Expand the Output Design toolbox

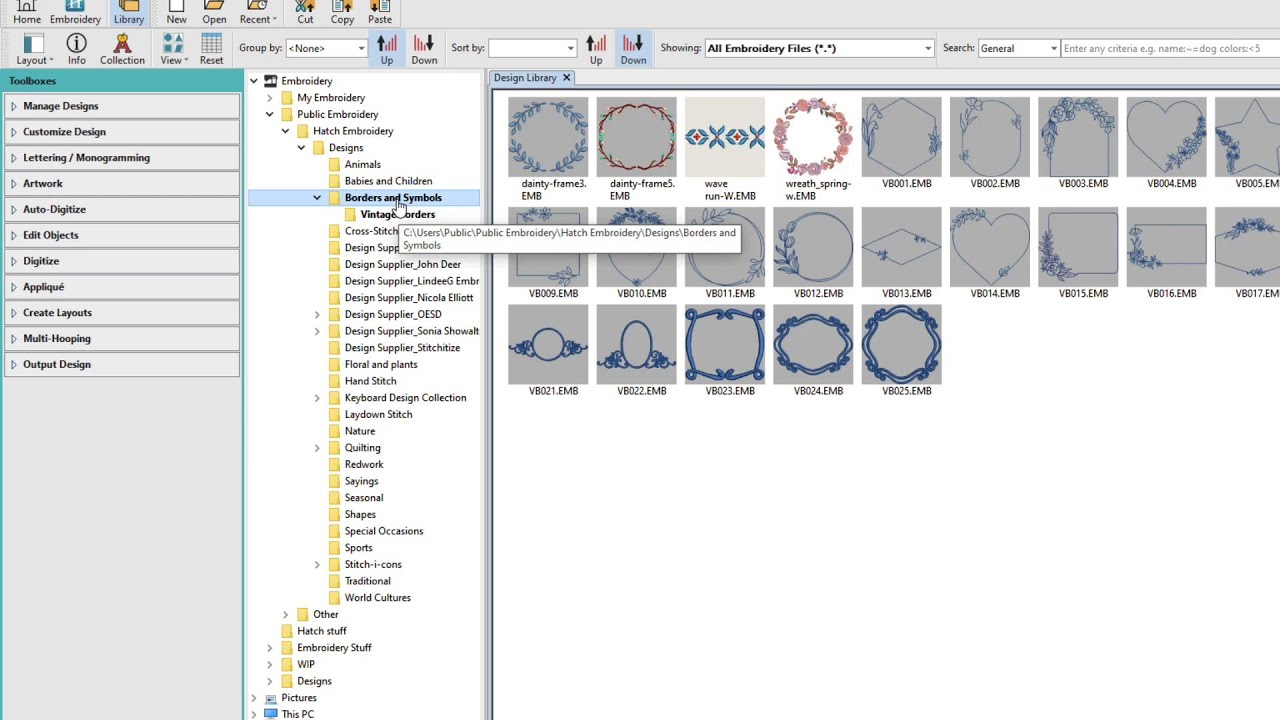point(121,364)
